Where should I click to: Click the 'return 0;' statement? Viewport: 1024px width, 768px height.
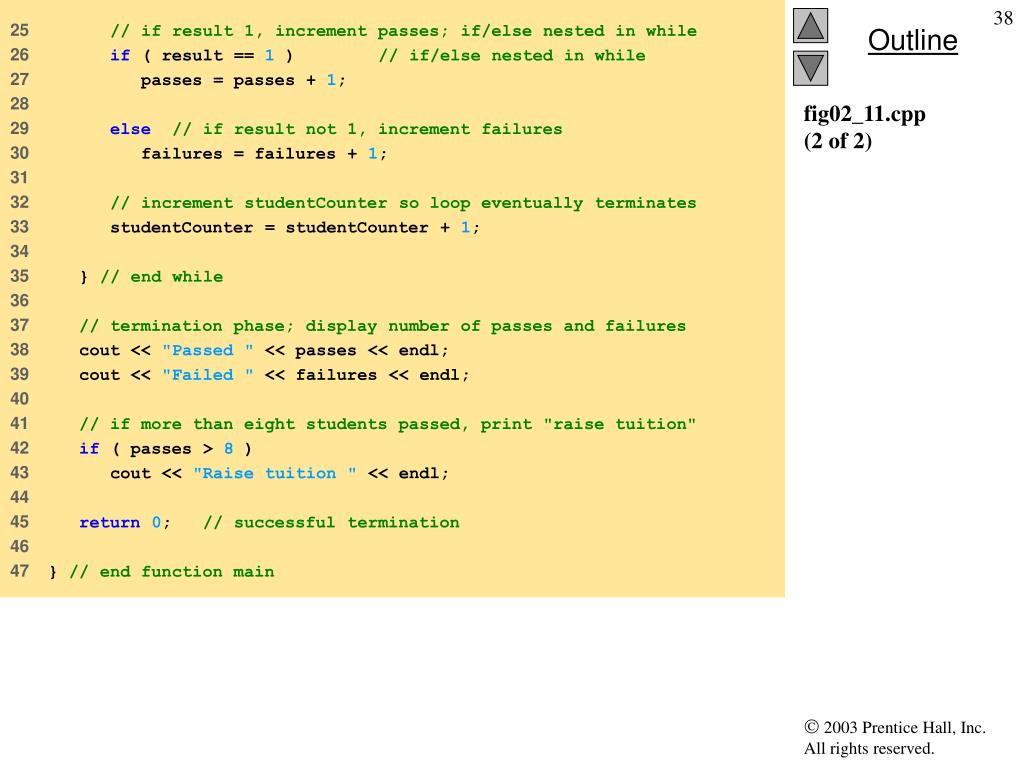(x=125, y=523)
